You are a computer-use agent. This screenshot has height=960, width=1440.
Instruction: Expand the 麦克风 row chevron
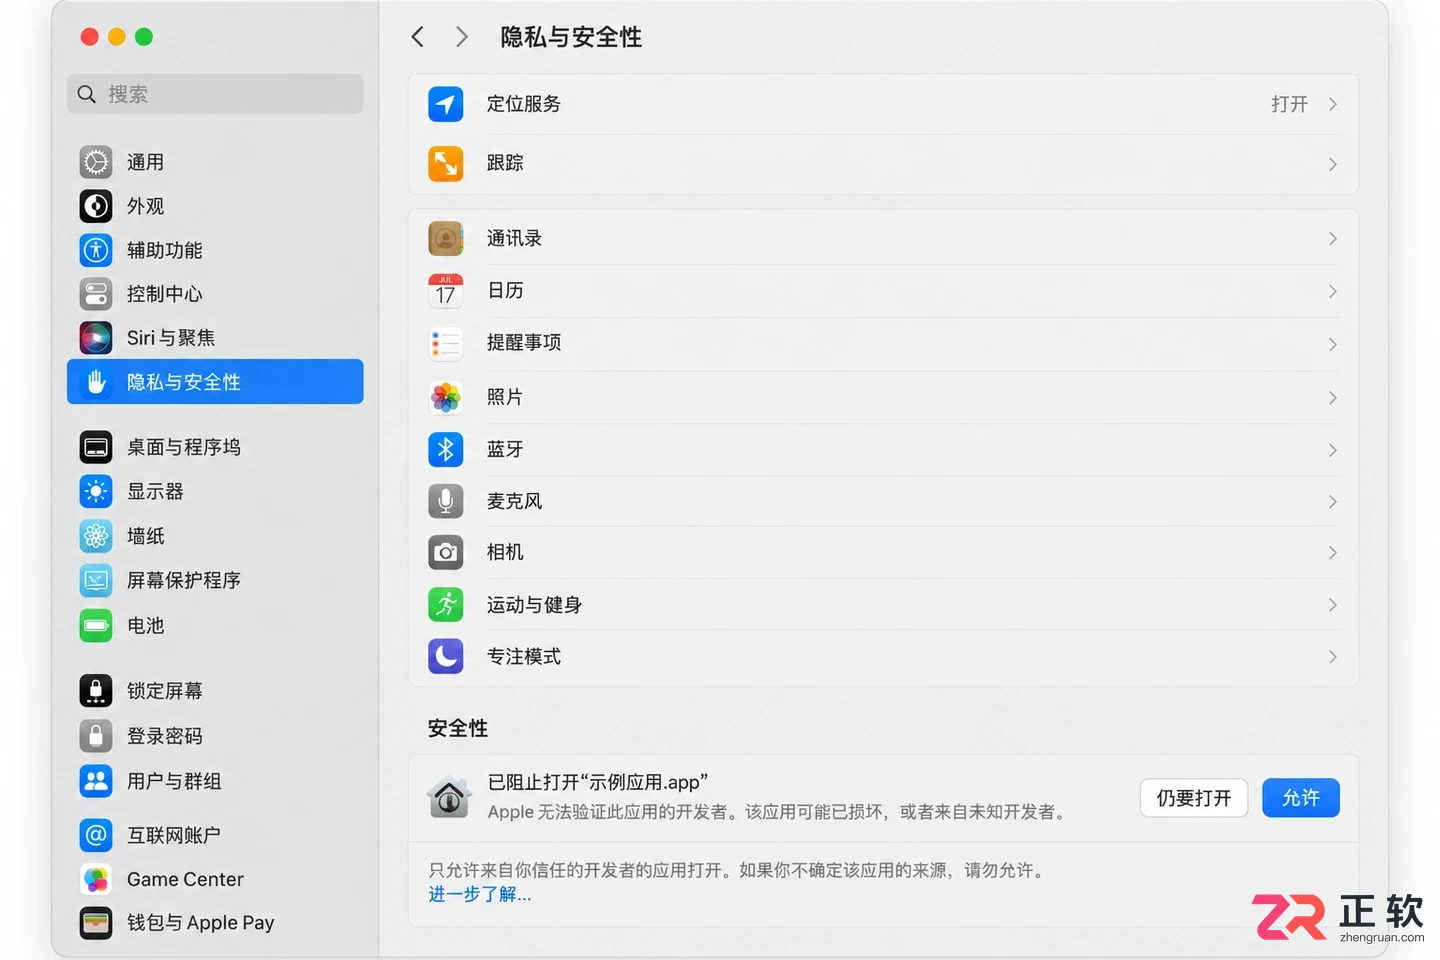click(x=1332, y=501)
